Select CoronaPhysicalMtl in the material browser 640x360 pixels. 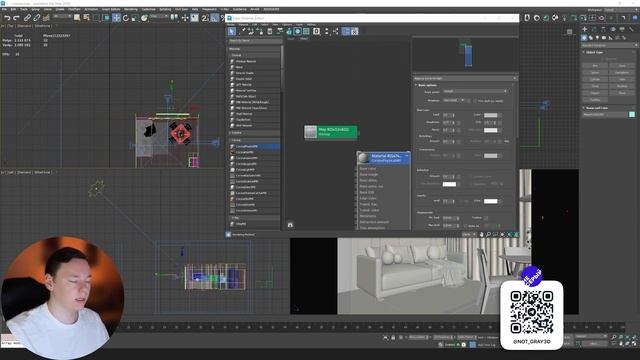pos(254,146)
